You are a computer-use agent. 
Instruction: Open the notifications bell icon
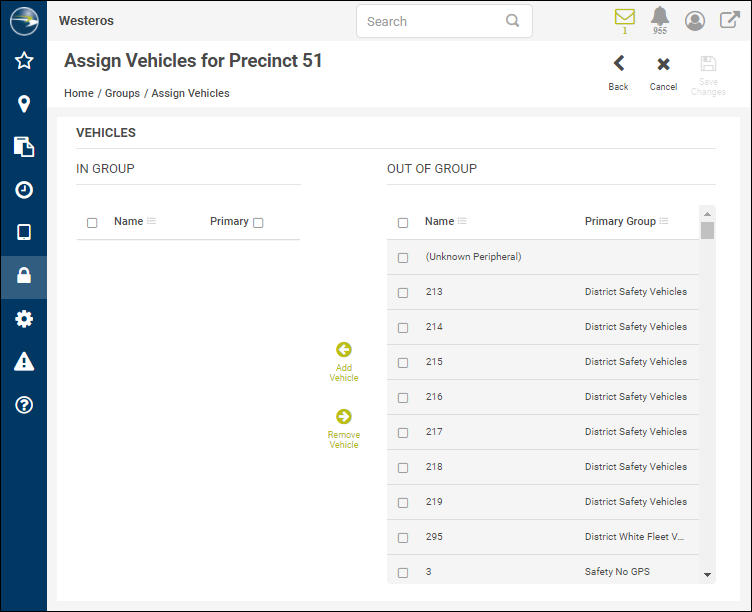point(660,18)
